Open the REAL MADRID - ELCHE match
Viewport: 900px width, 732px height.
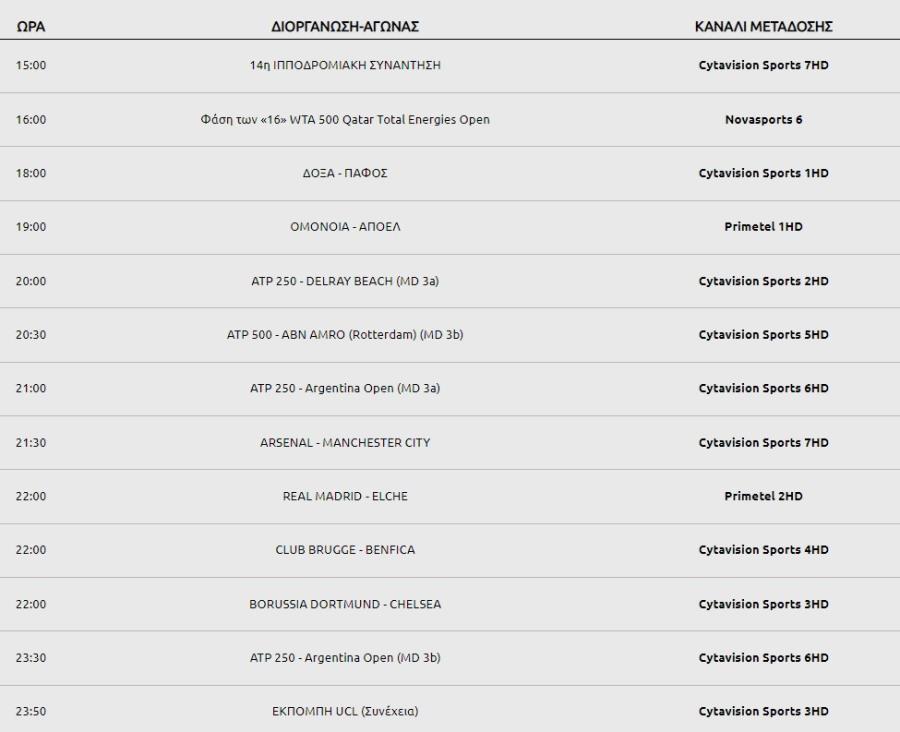(x=345, y=496)
